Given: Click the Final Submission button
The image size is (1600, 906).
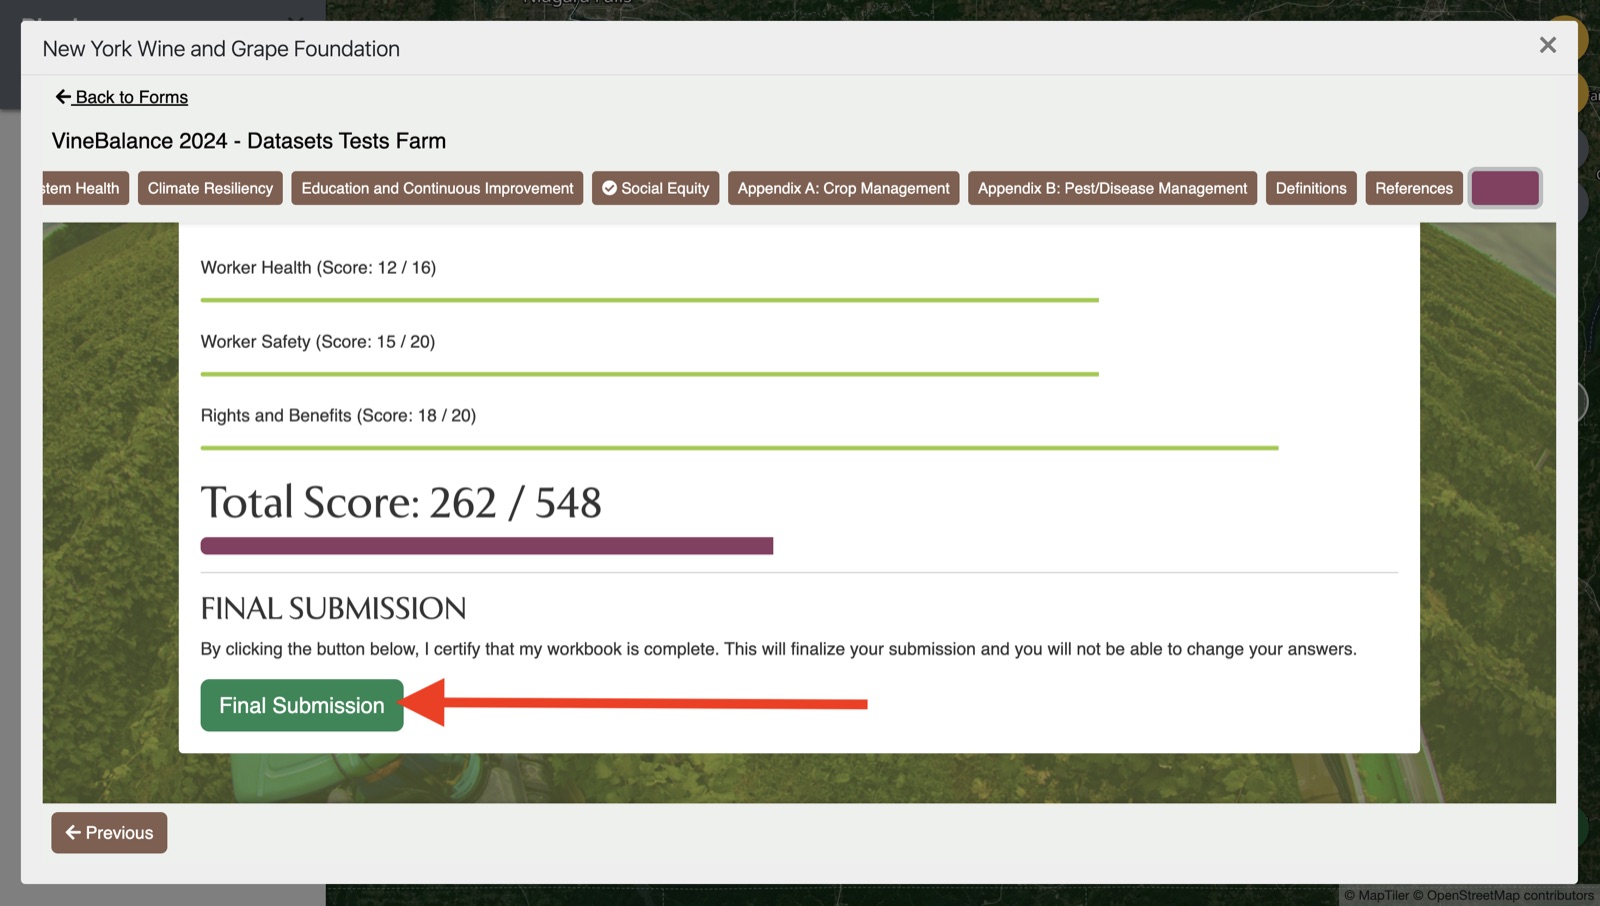Looking at the screenshot, I should (302, 705).
